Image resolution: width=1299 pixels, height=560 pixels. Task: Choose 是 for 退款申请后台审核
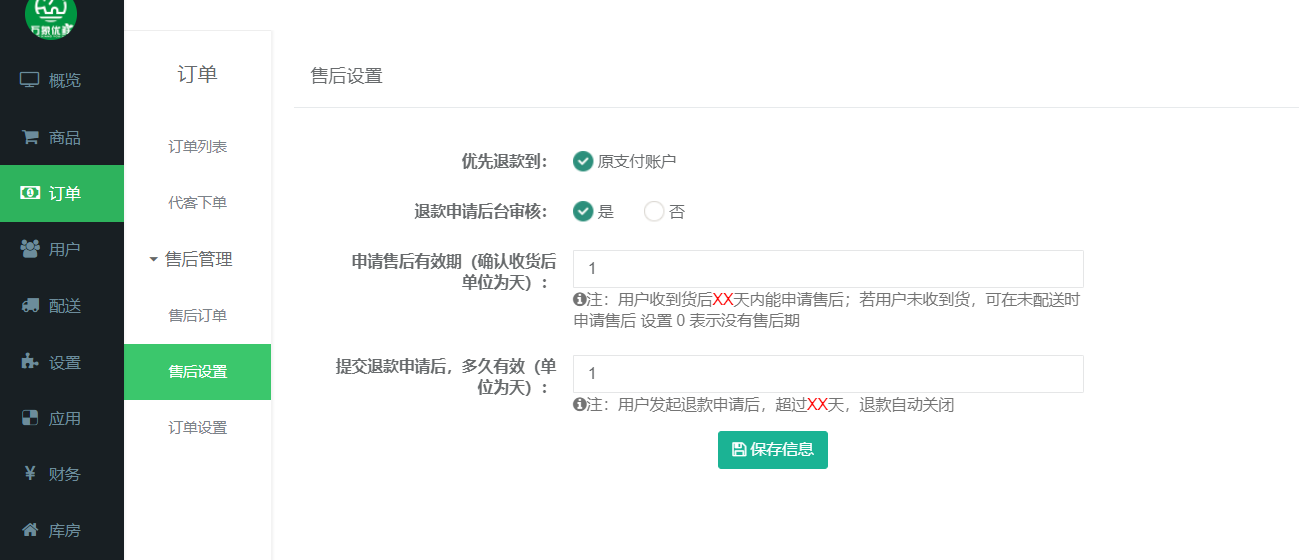pos(583,211)
